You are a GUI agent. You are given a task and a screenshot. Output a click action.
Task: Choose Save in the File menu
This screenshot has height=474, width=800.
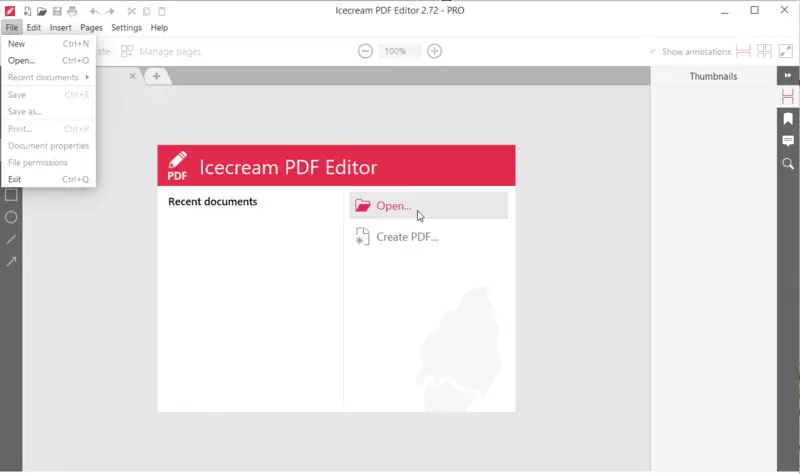48,94
